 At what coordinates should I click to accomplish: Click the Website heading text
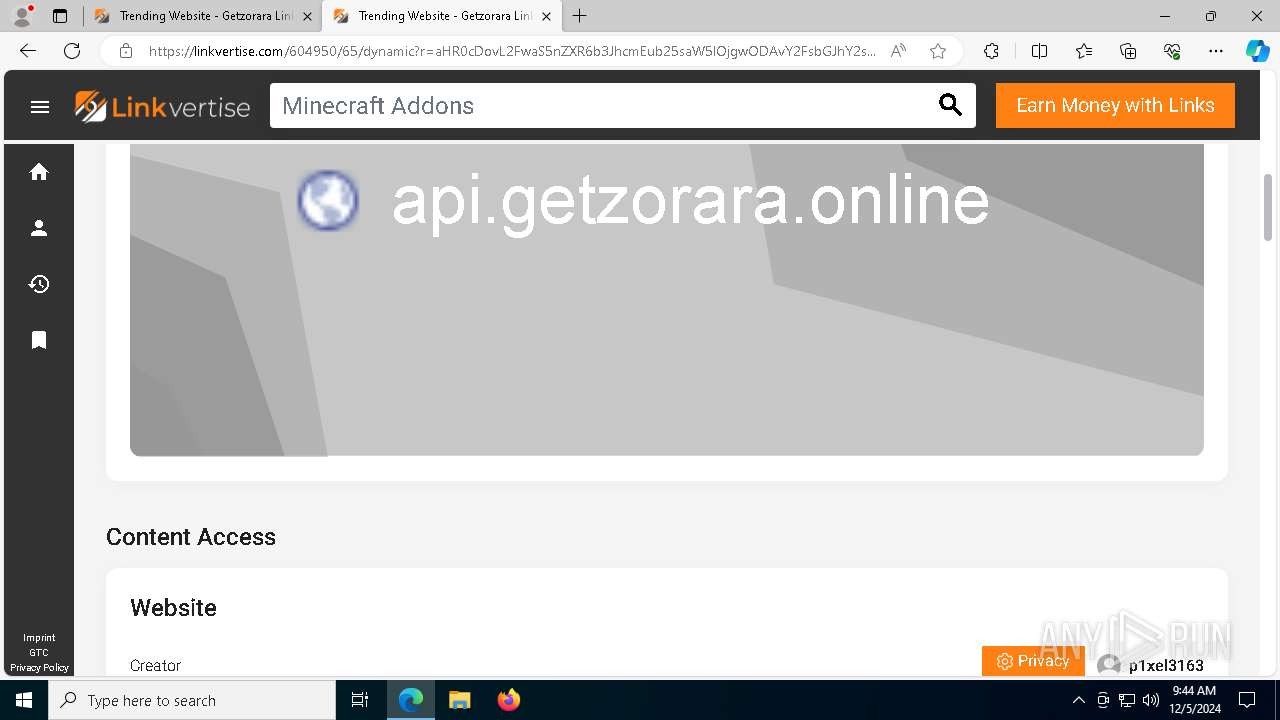pyautogui.click(x=173, y=608)
